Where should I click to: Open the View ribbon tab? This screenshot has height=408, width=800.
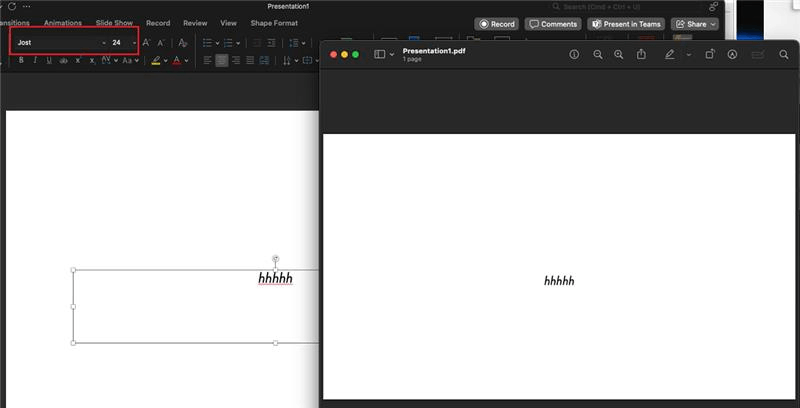(x=229, y=23)
